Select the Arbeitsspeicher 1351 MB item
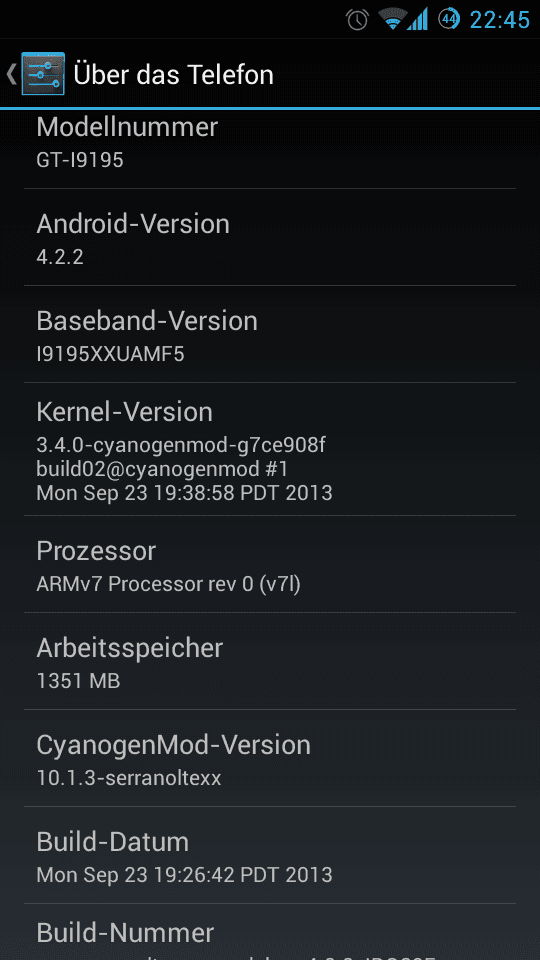 270,661
